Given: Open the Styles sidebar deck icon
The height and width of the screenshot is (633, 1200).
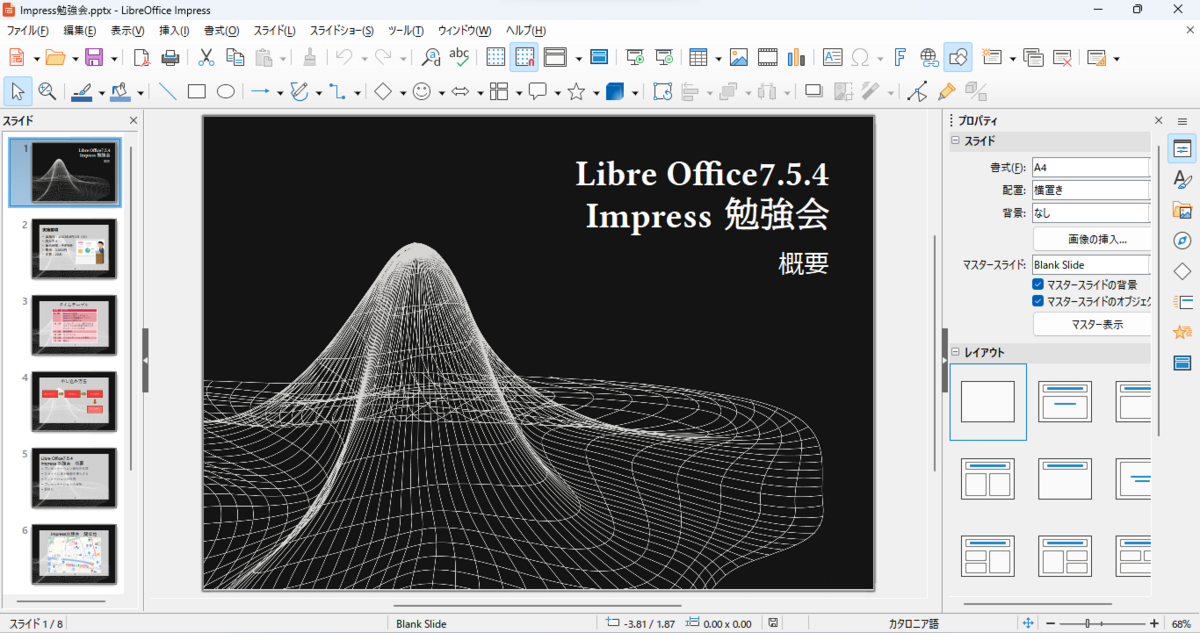Looking at the screenshot, I should [x=1182, y=179].
